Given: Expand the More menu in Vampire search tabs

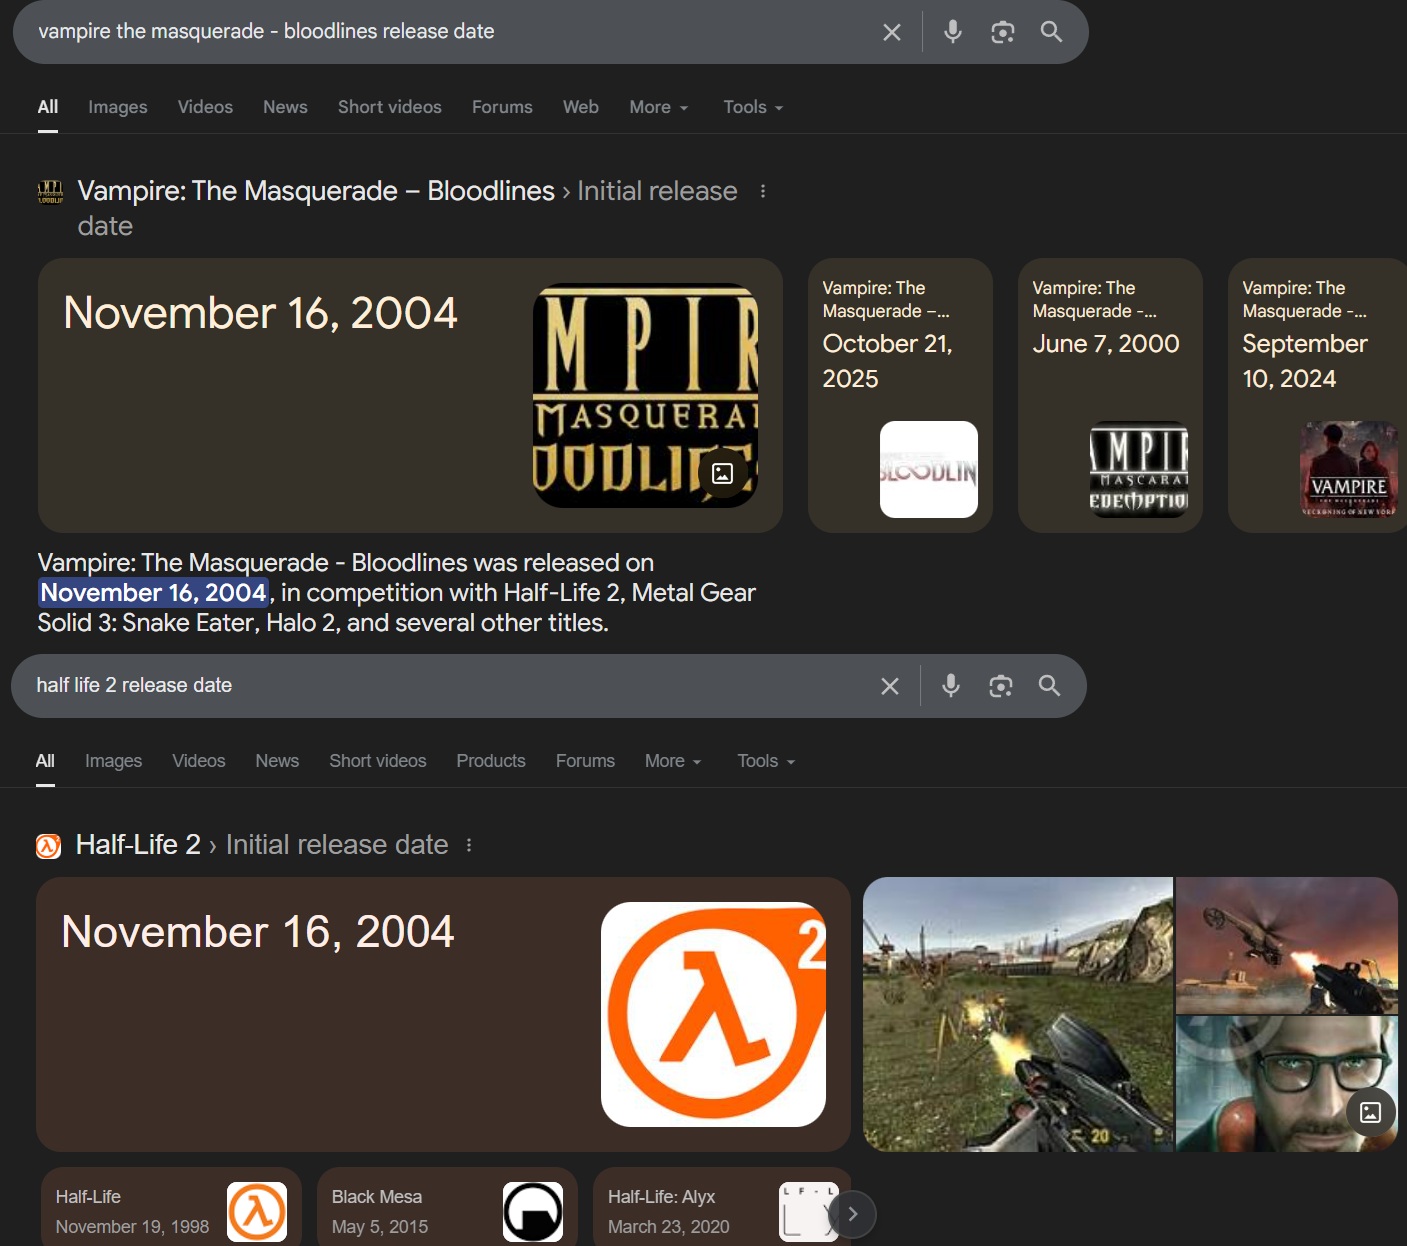Looking at the screenshot, I should [659, 107].
